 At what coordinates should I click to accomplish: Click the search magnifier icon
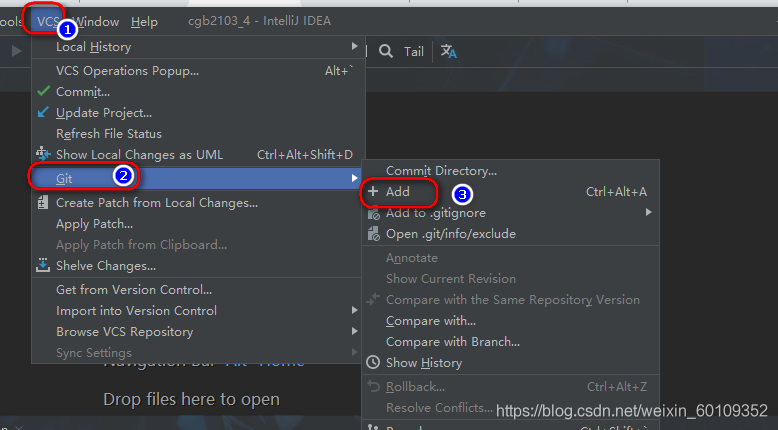[386, 51]
